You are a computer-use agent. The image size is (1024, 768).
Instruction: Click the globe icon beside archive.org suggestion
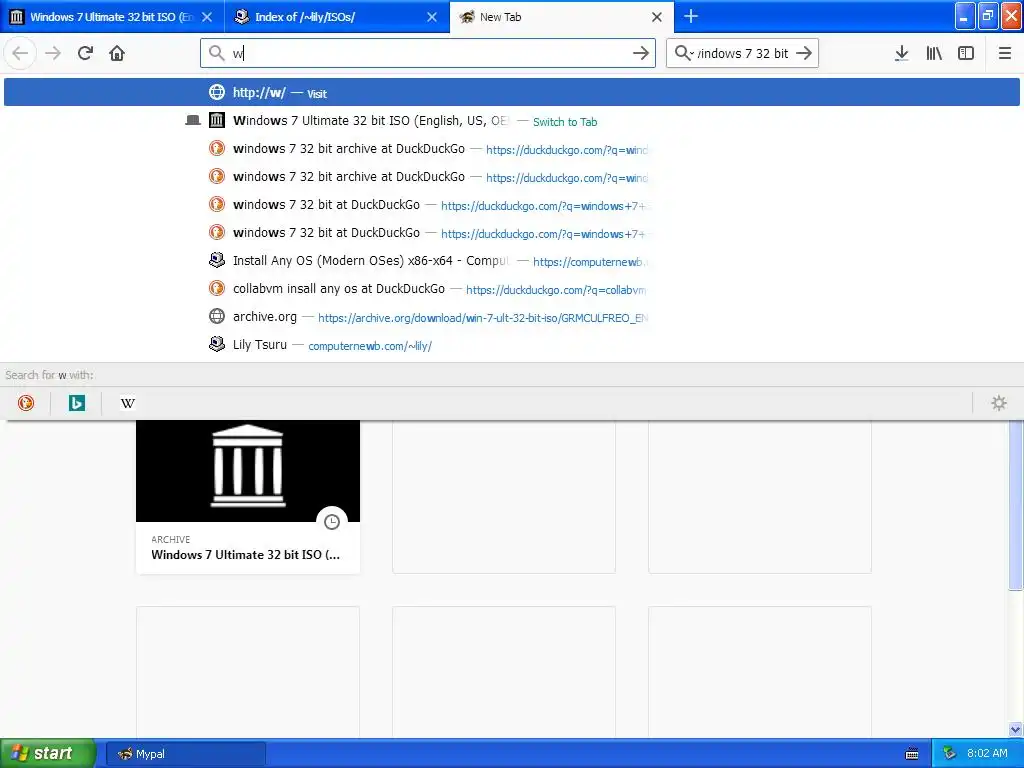[217, 316]
